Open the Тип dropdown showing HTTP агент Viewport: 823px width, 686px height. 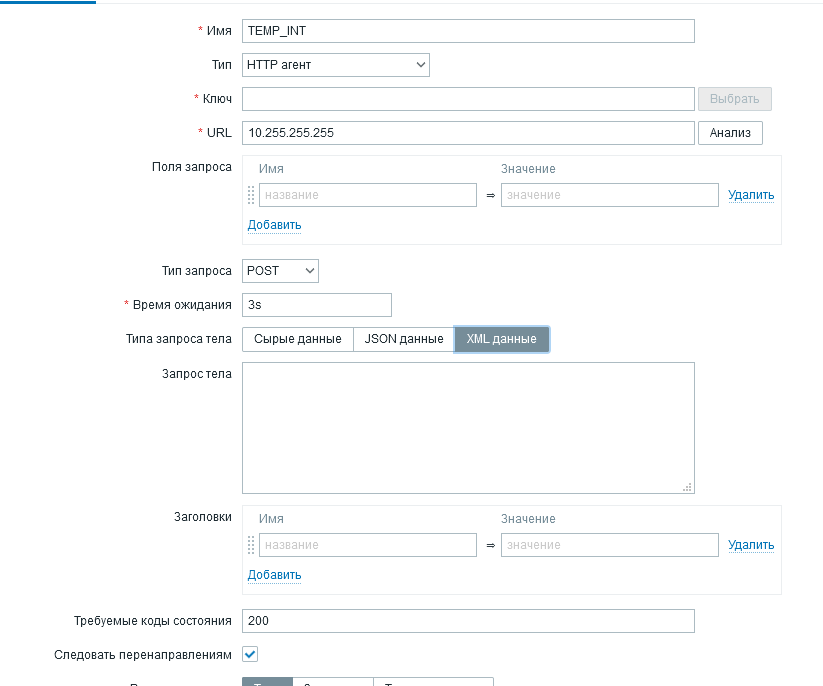(335, 64)
